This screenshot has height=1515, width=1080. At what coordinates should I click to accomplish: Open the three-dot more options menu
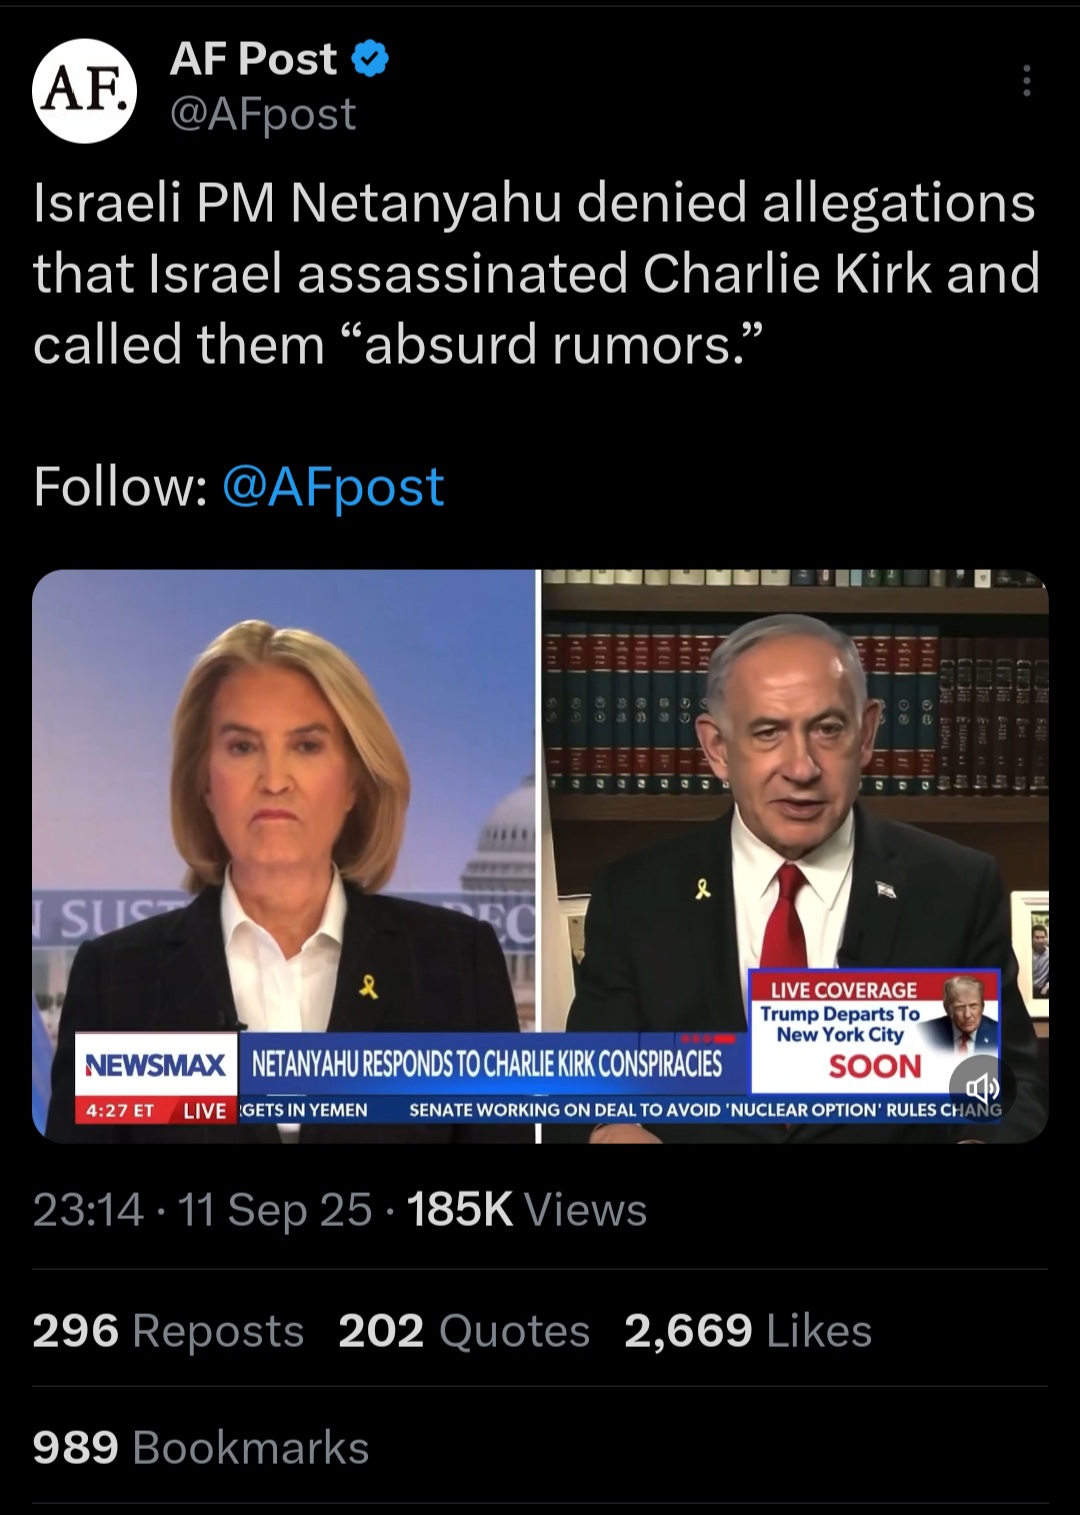tap(1026, 81)
